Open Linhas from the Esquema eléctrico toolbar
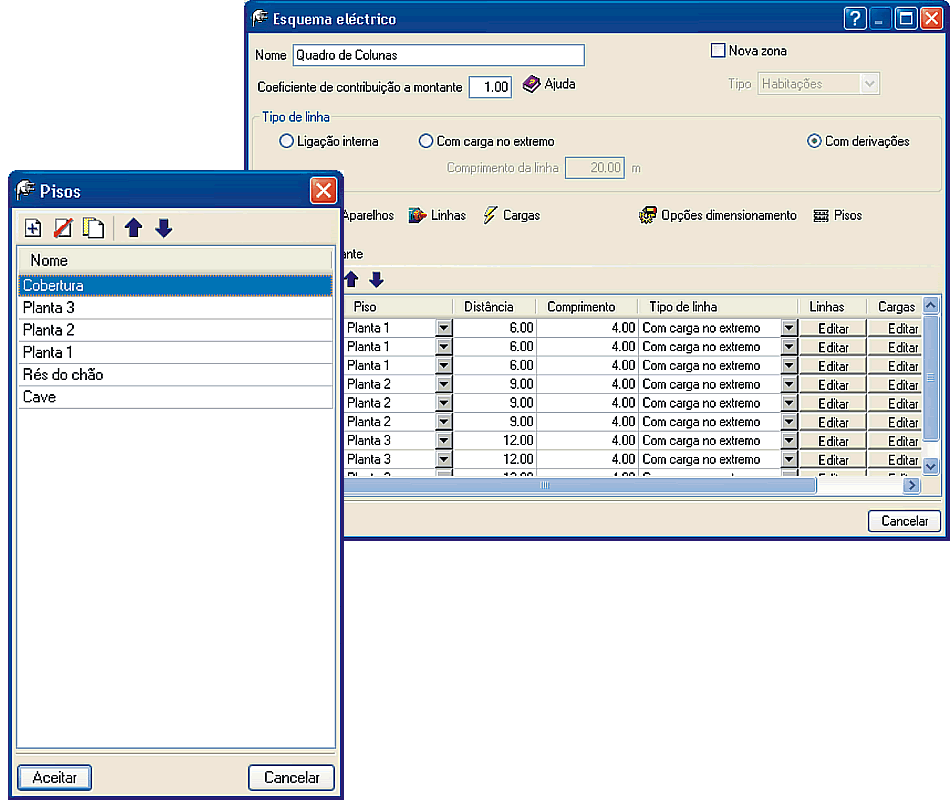 pyautogui.click(x=437, y=215)
